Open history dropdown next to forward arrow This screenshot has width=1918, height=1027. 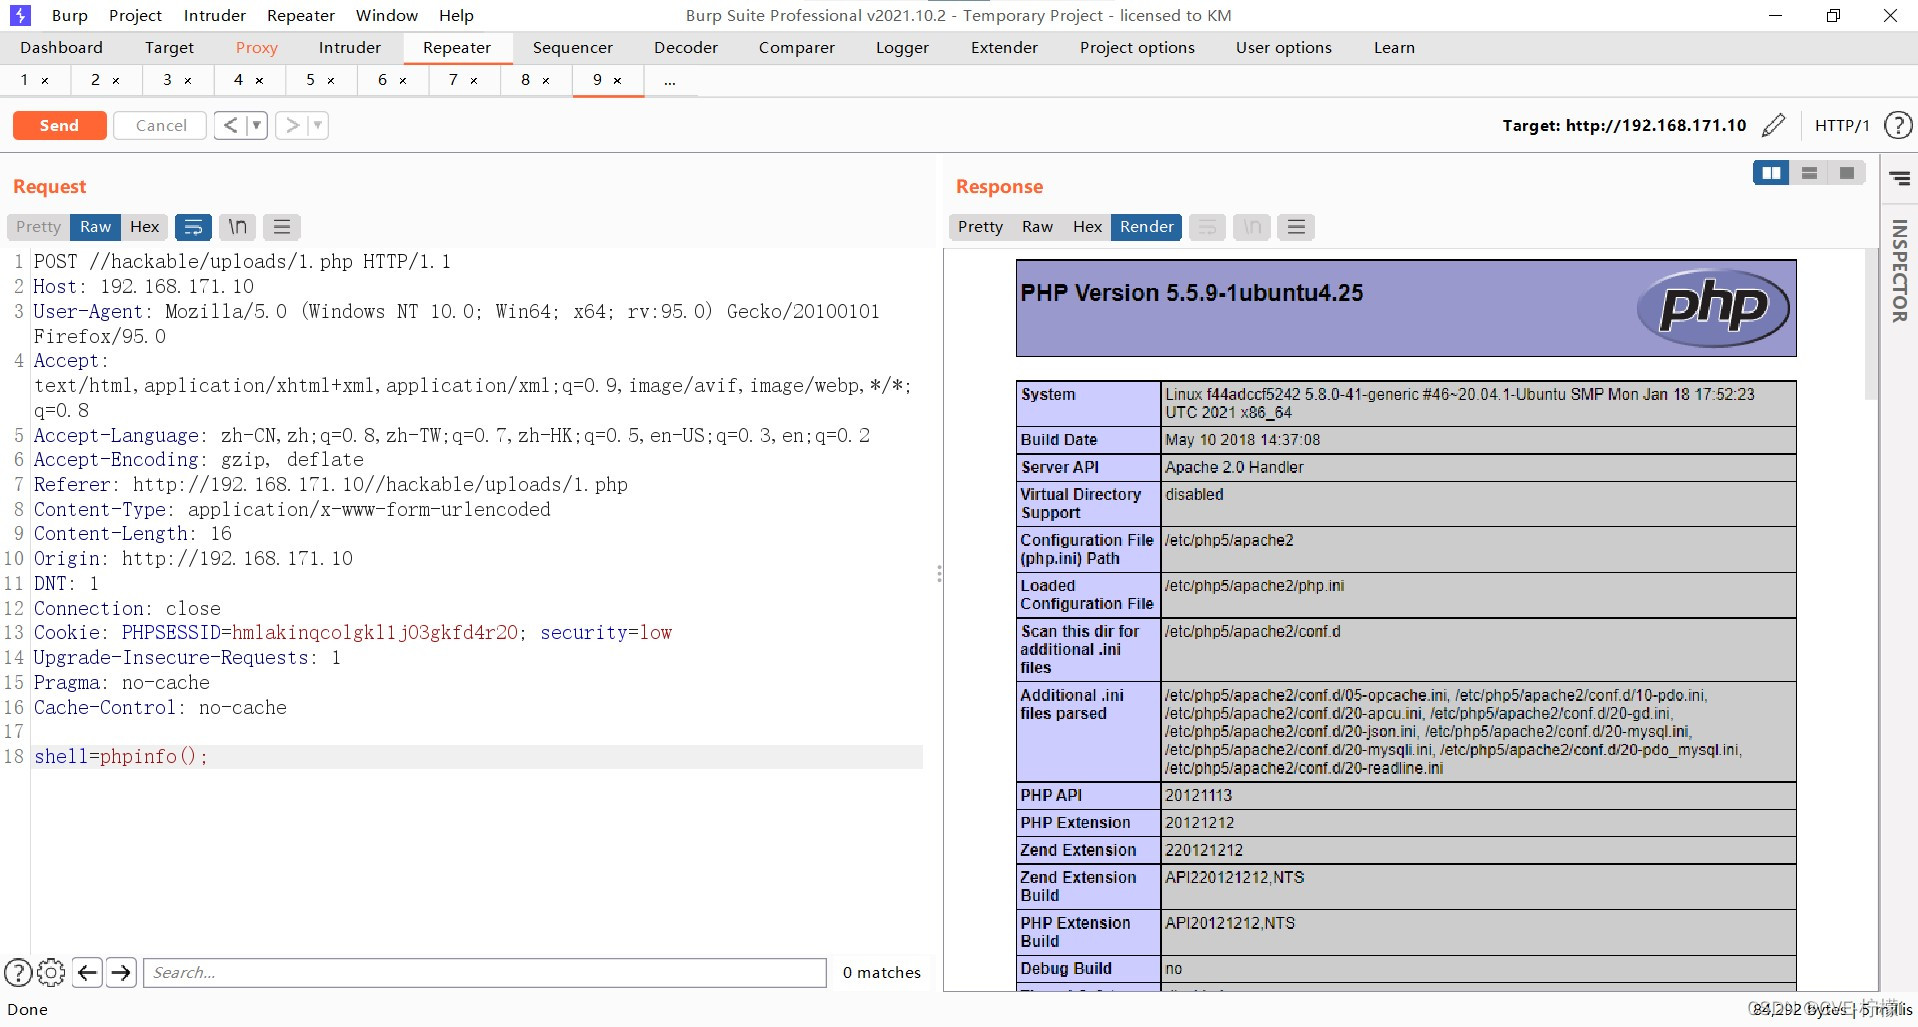(x=318, y=125)
